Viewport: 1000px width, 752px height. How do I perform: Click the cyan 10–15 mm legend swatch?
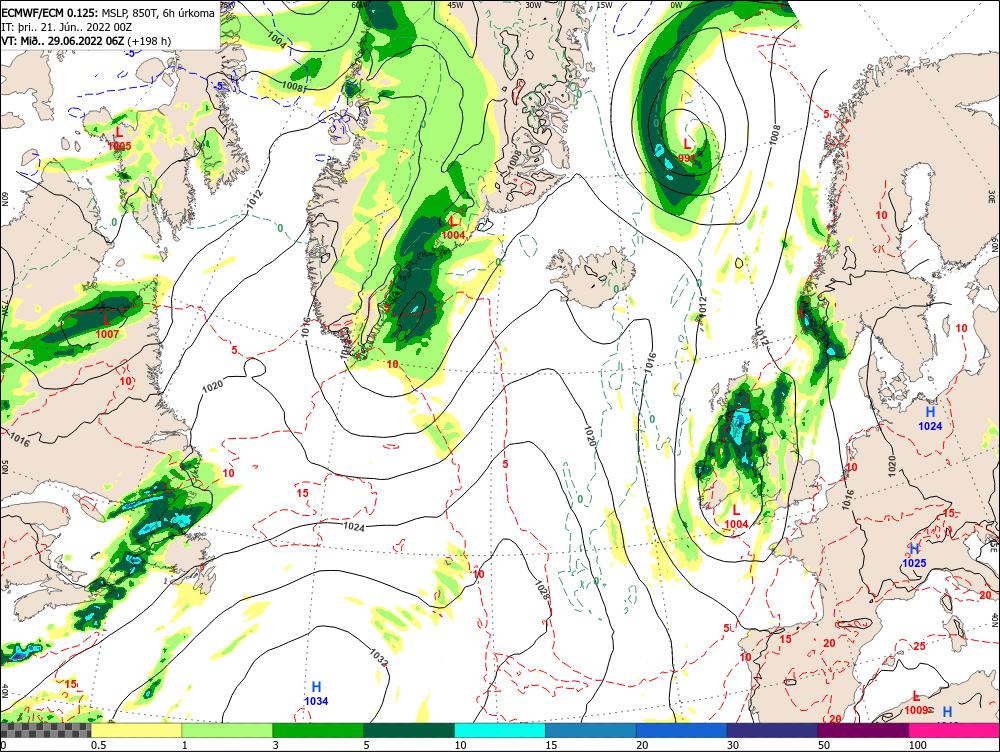tap(500, 730)
